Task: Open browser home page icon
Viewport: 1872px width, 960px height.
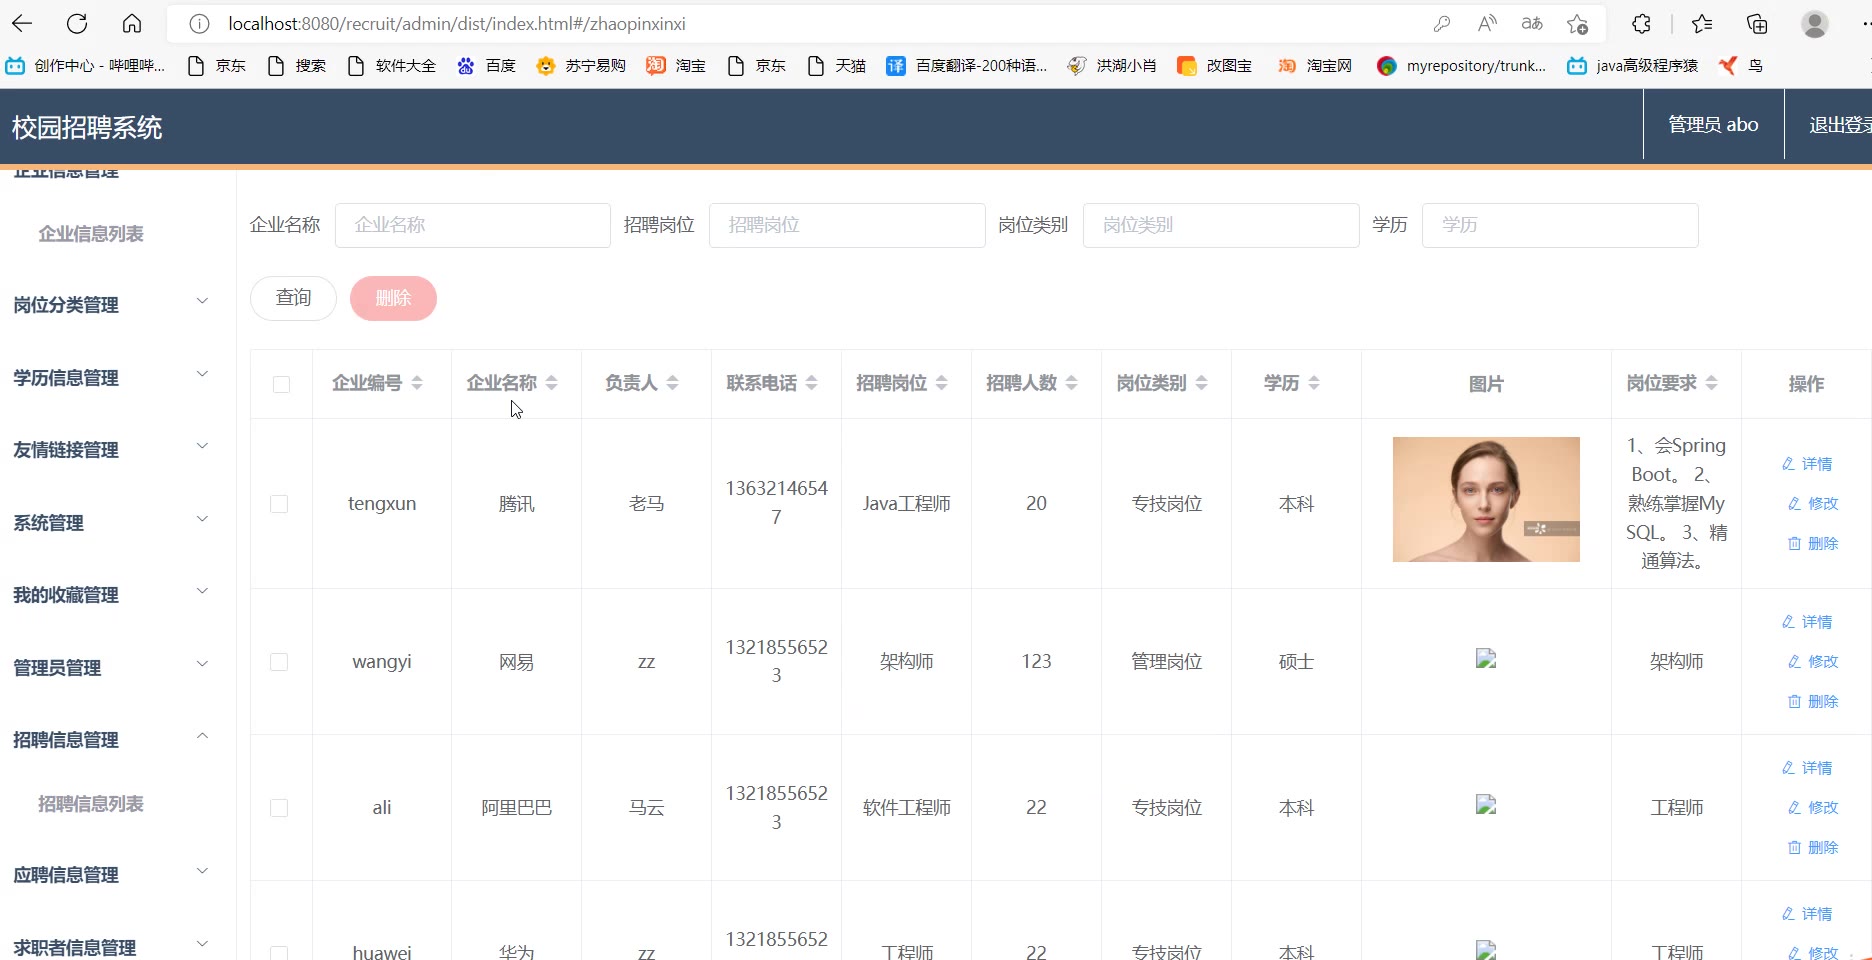Action: click(132, 24)
